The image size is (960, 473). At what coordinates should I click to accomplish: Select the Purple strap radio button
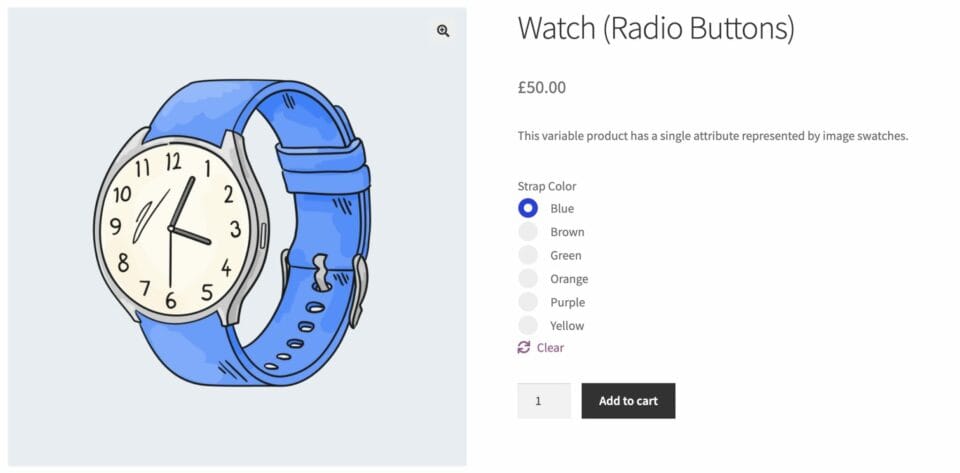tap(528, 302)
